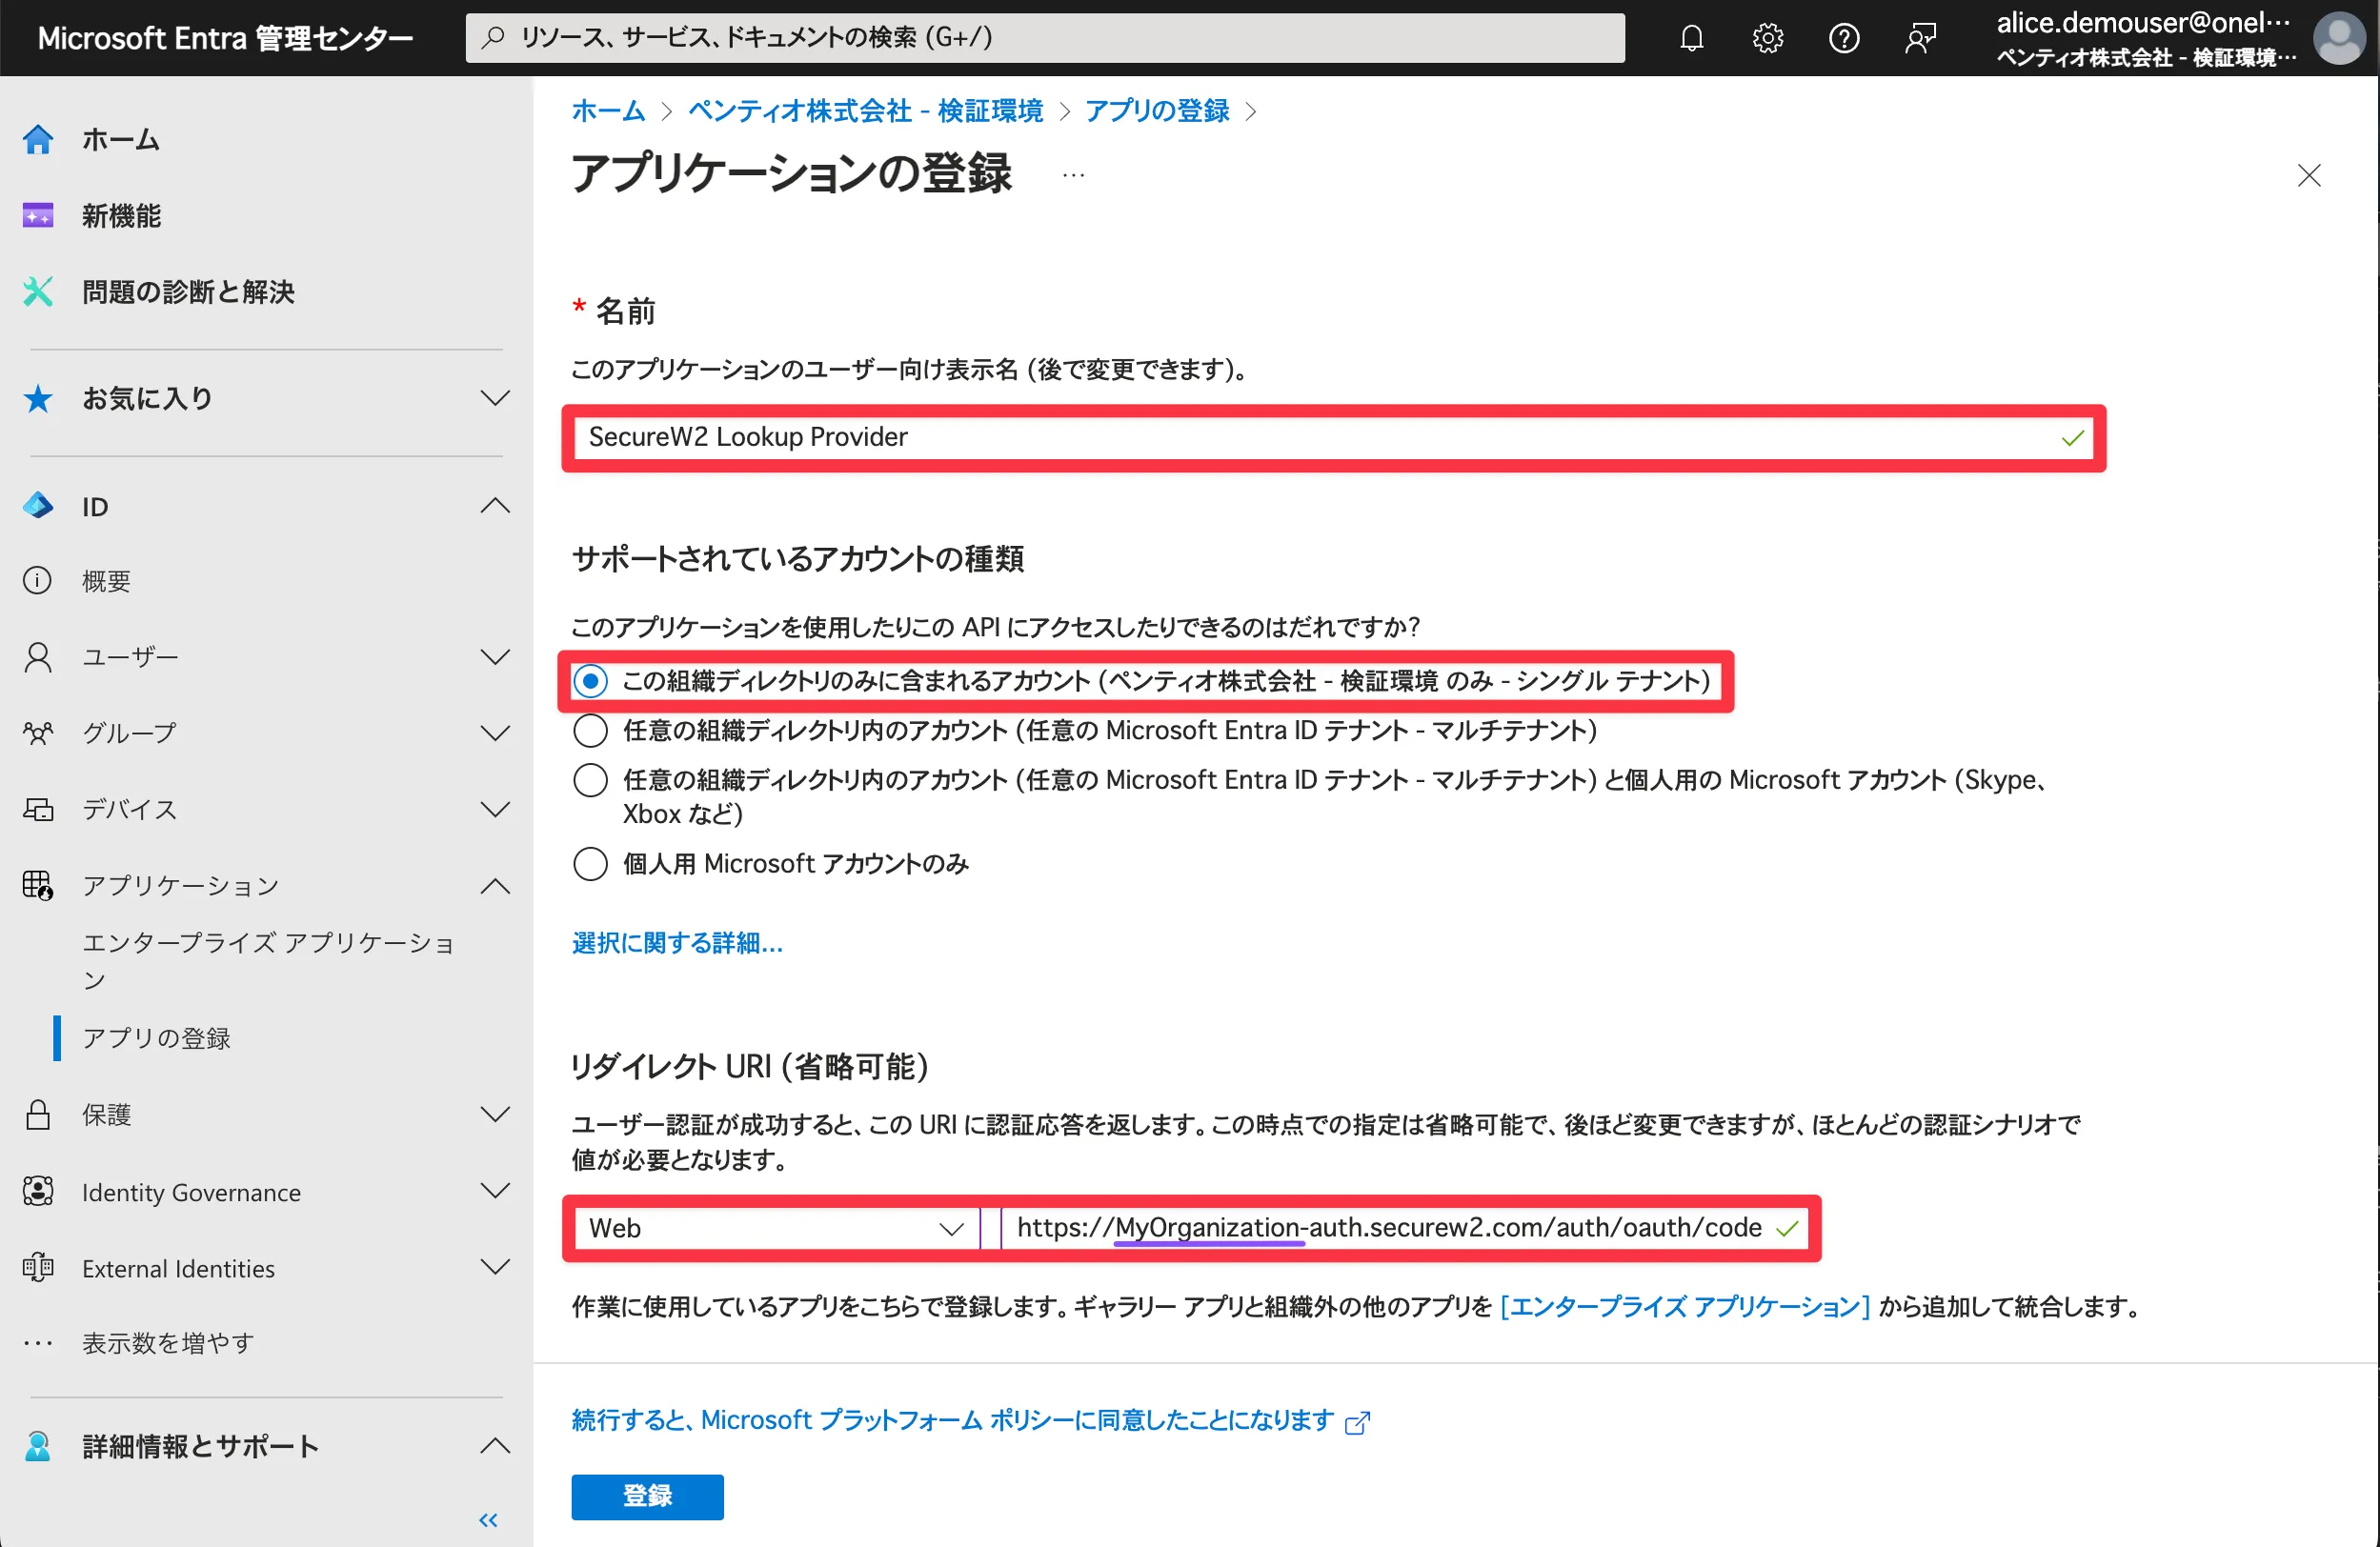Click the アプリケーション grid icon
The height and width of the screenshot is (1547, 2380).
click(38, 885)
